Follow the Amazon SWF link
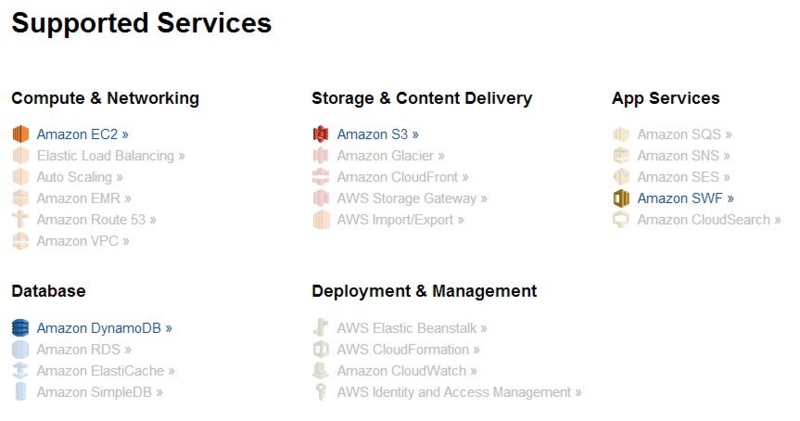Image resolution: width=800 pixels, height=421 pixels. click(x=685, y=198)
